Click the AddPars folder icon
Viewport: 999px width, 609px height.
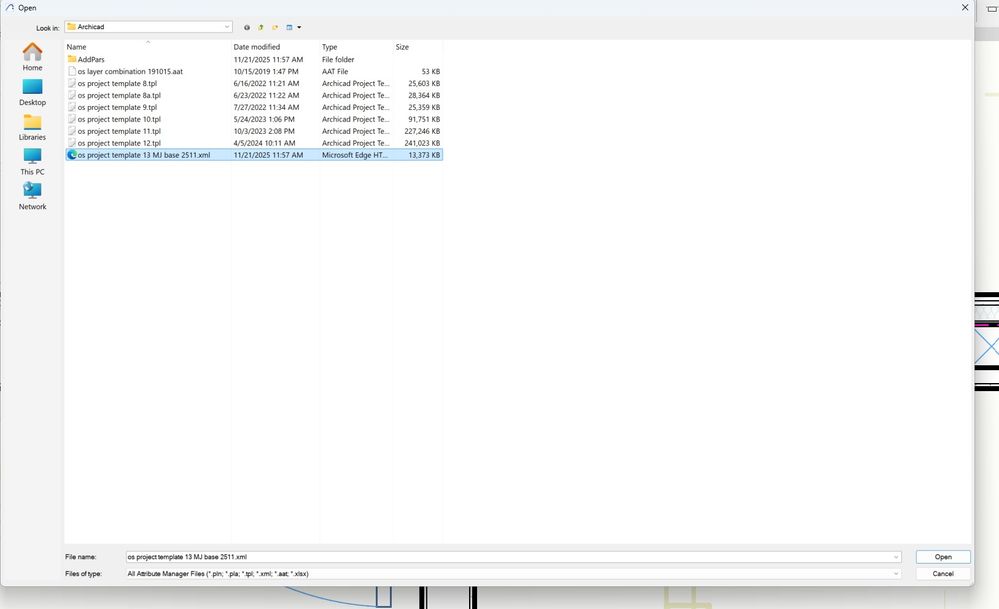click(72, 59)
